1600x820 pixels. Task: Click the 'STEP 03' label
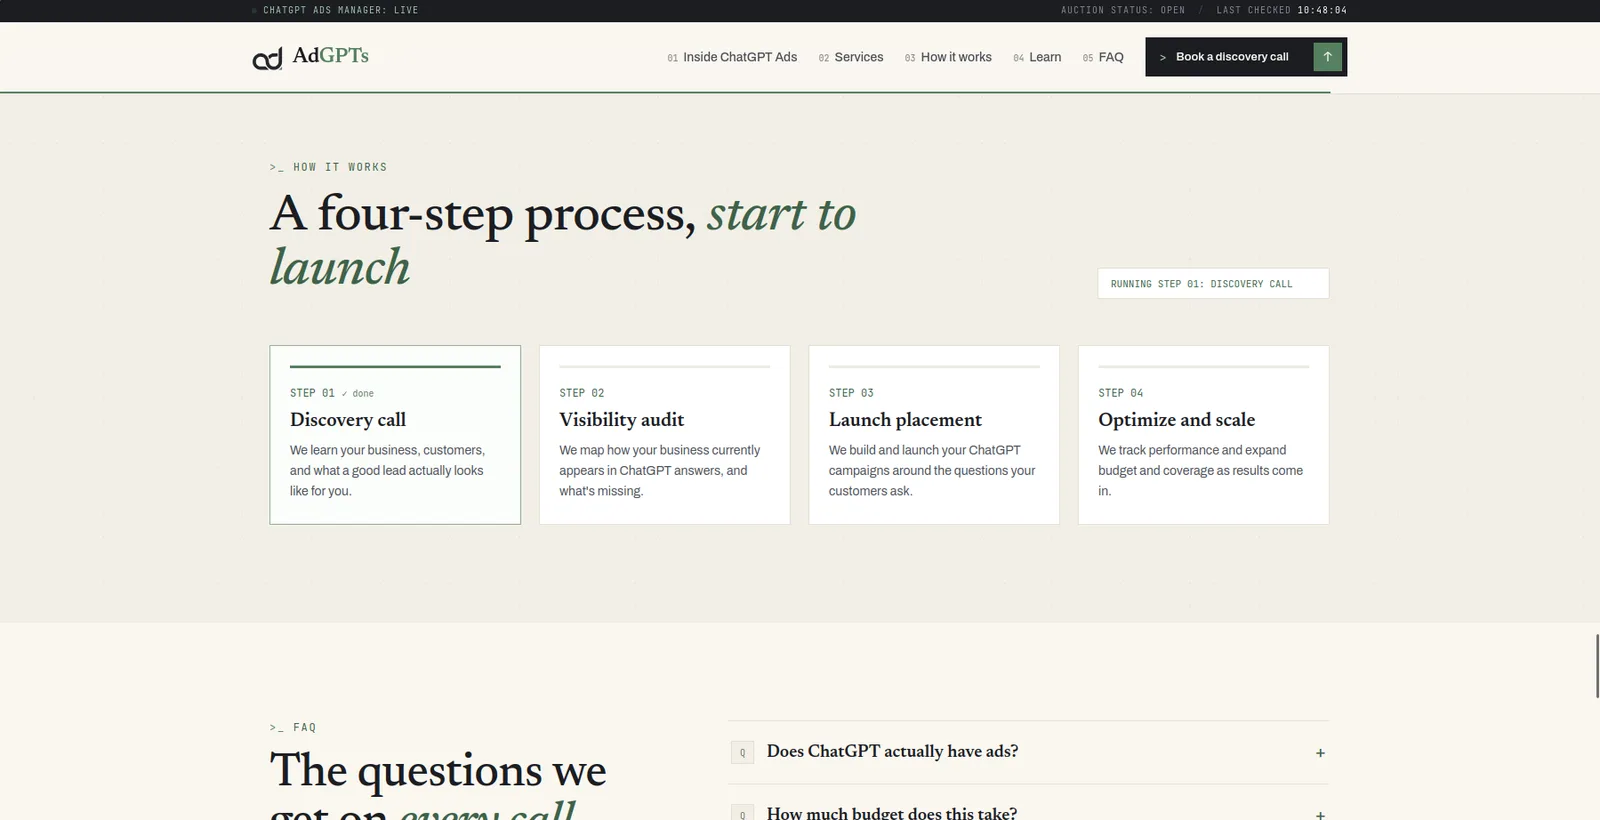click(x=851, y=393)
